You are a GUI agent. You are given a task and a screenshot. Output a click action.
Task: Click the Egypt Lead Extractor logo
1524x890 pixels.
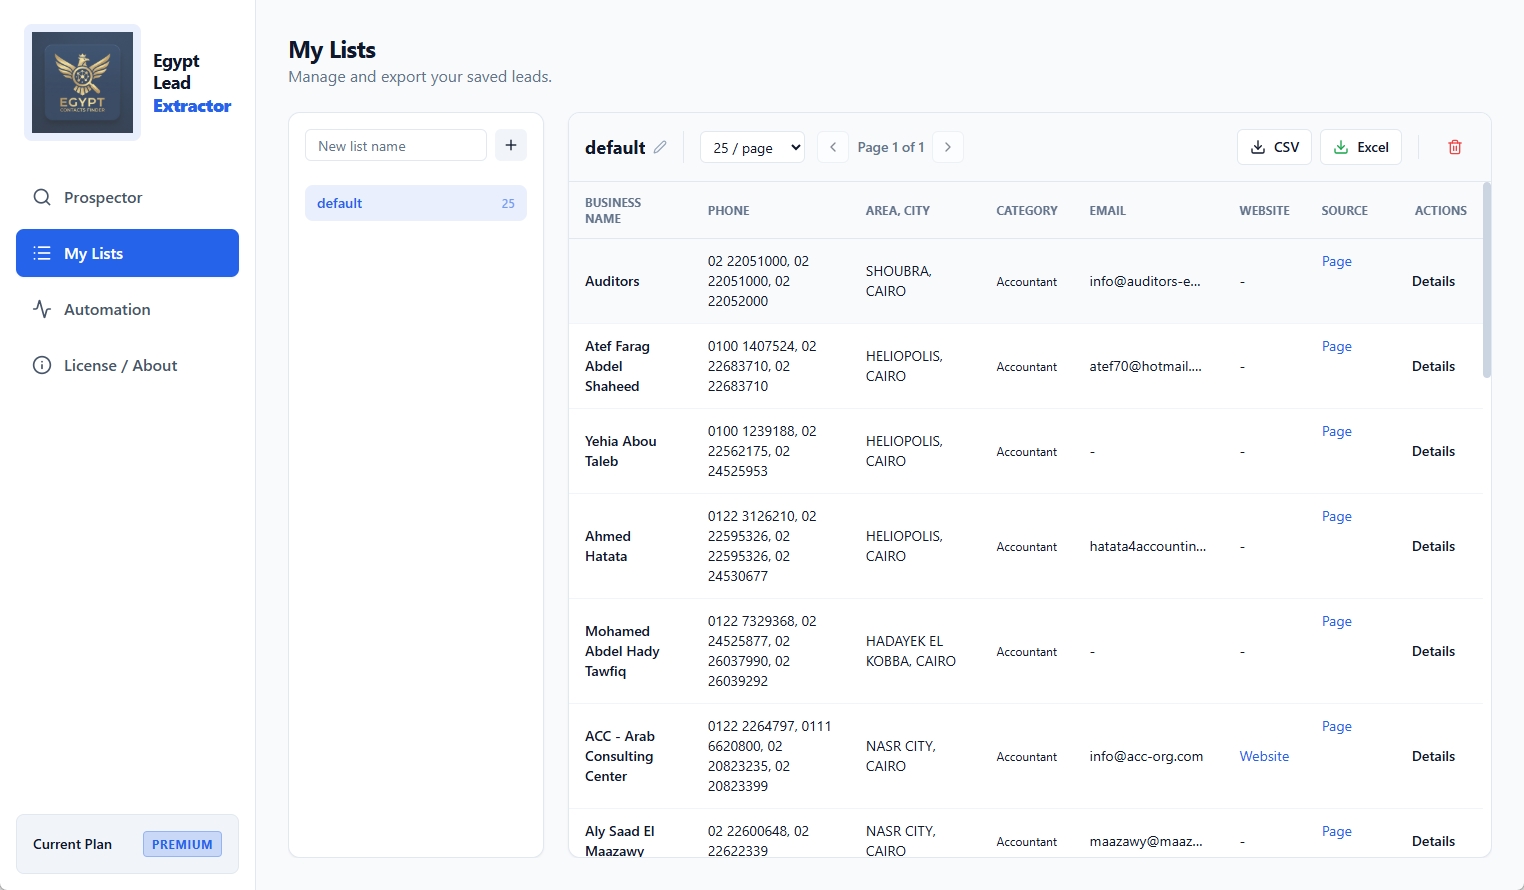coord(82,83)
